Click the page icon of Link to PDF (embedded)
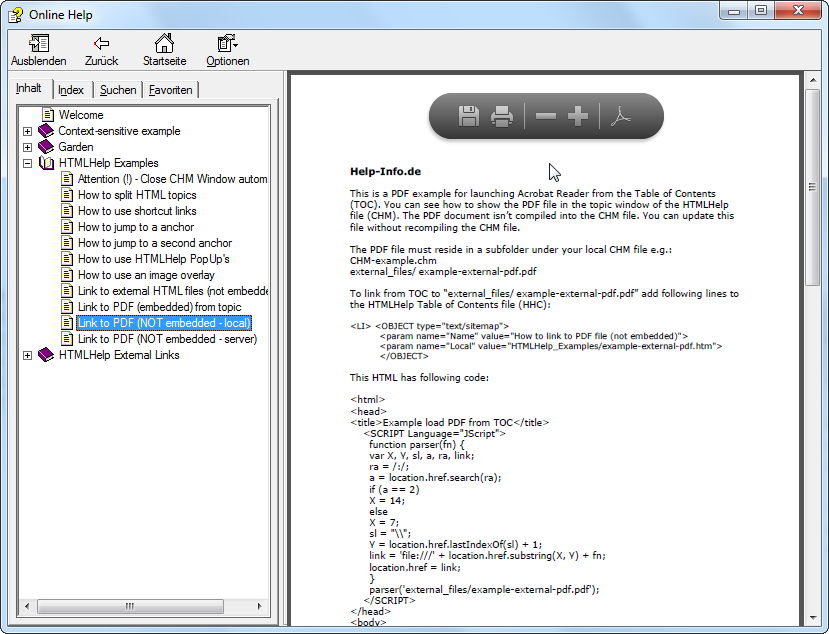 tap(67, 307)
